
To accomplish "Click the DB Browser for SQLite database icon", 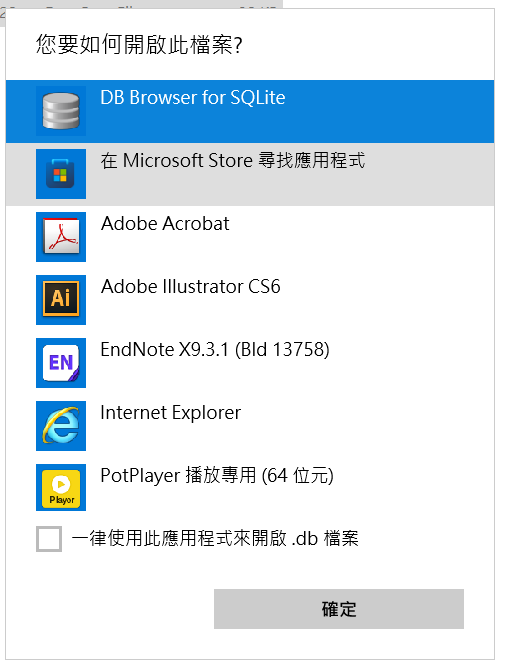I will 61,111.
